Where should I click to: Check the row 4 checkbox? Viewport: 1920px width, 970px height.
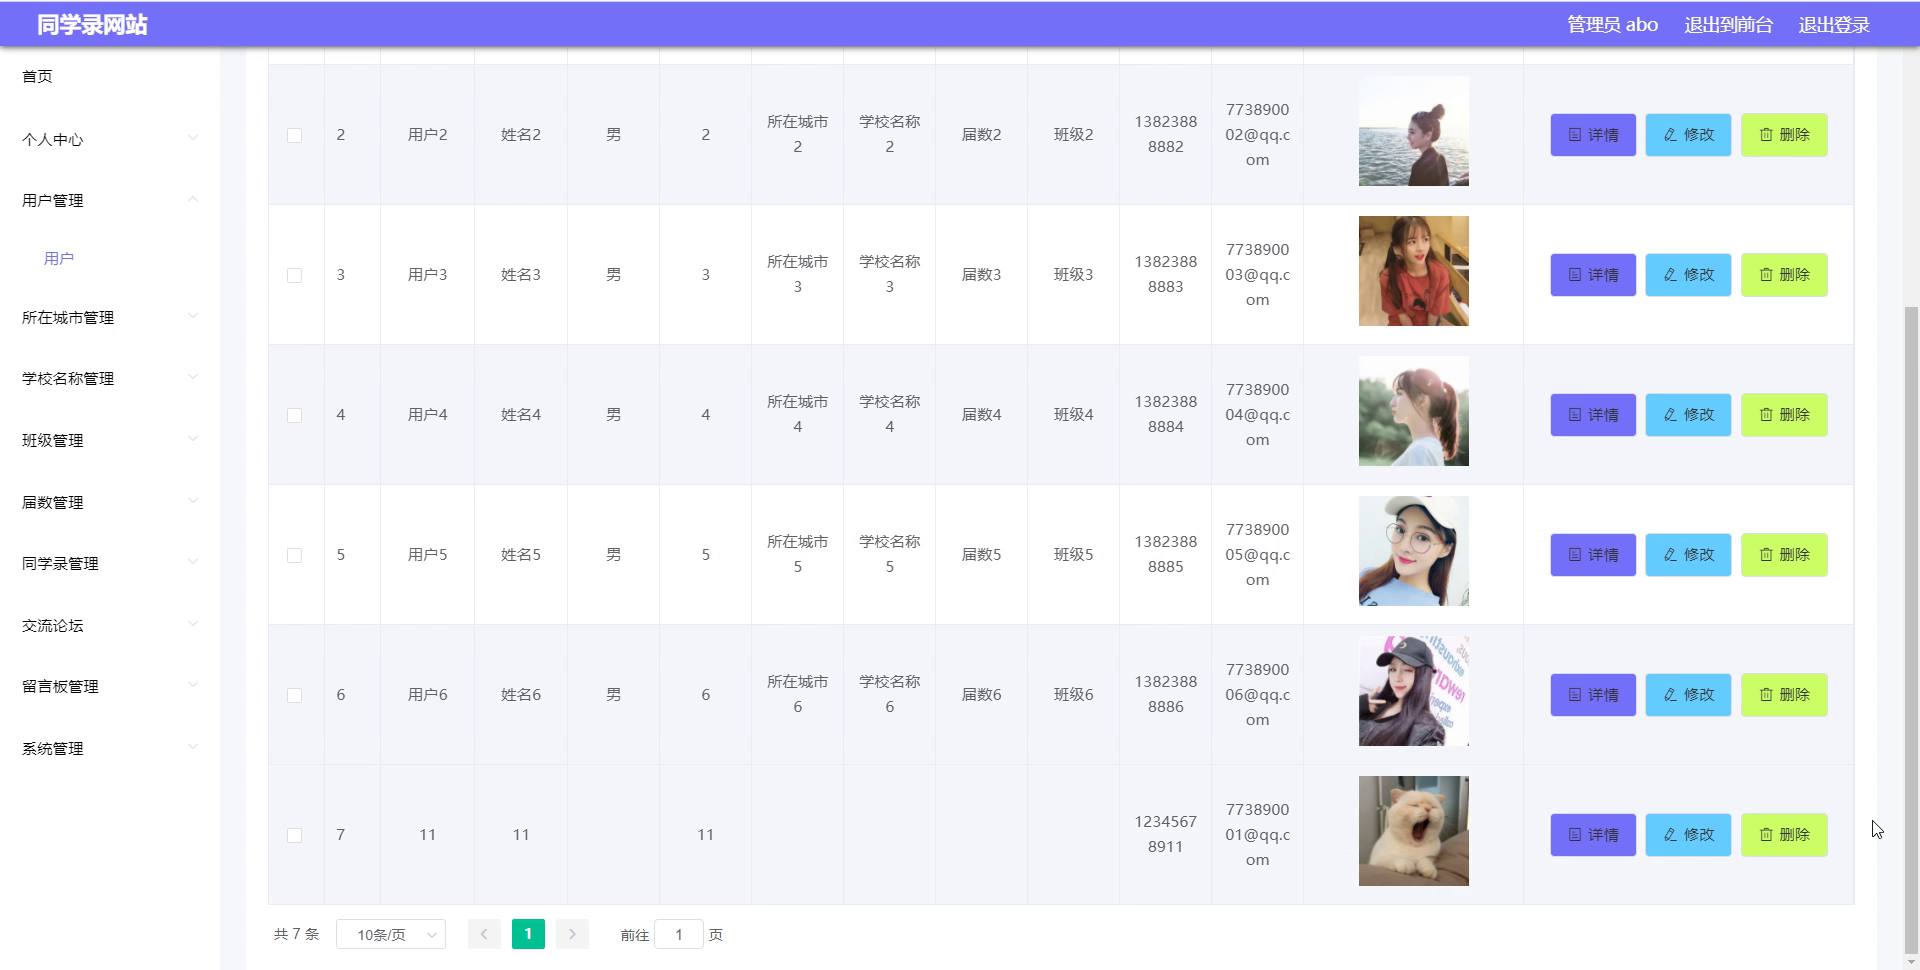(x=294, y=415)
